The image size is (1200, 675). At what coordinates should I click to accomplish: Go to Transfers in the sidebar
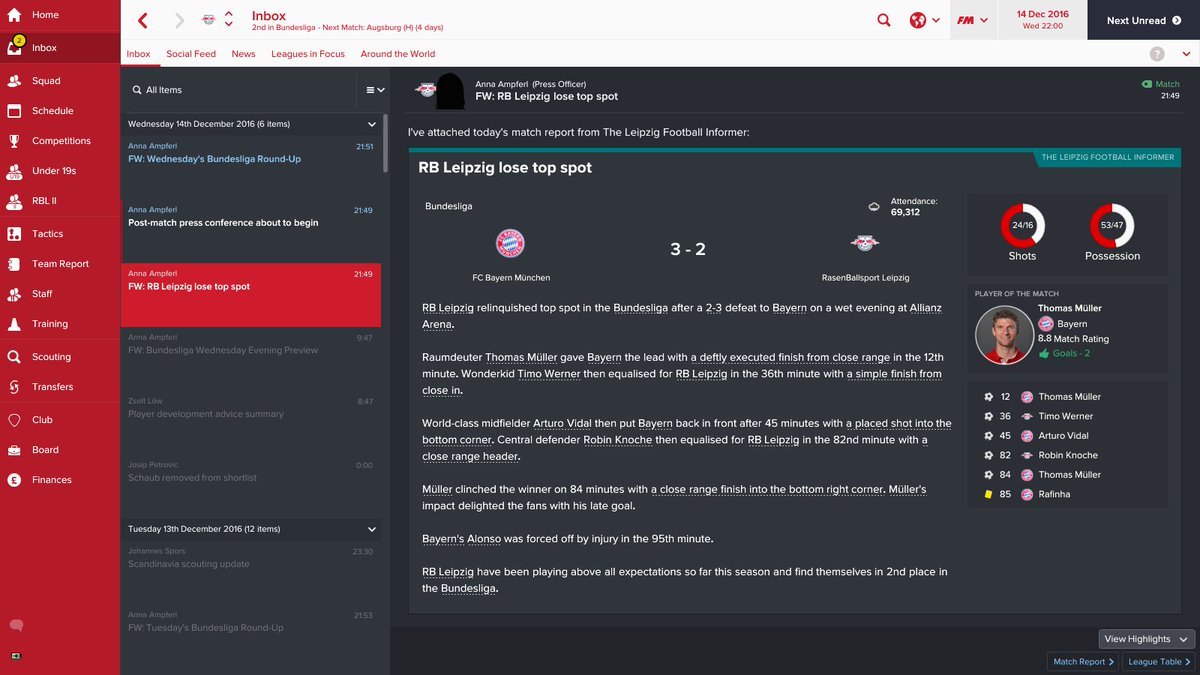tap(52, 387)
